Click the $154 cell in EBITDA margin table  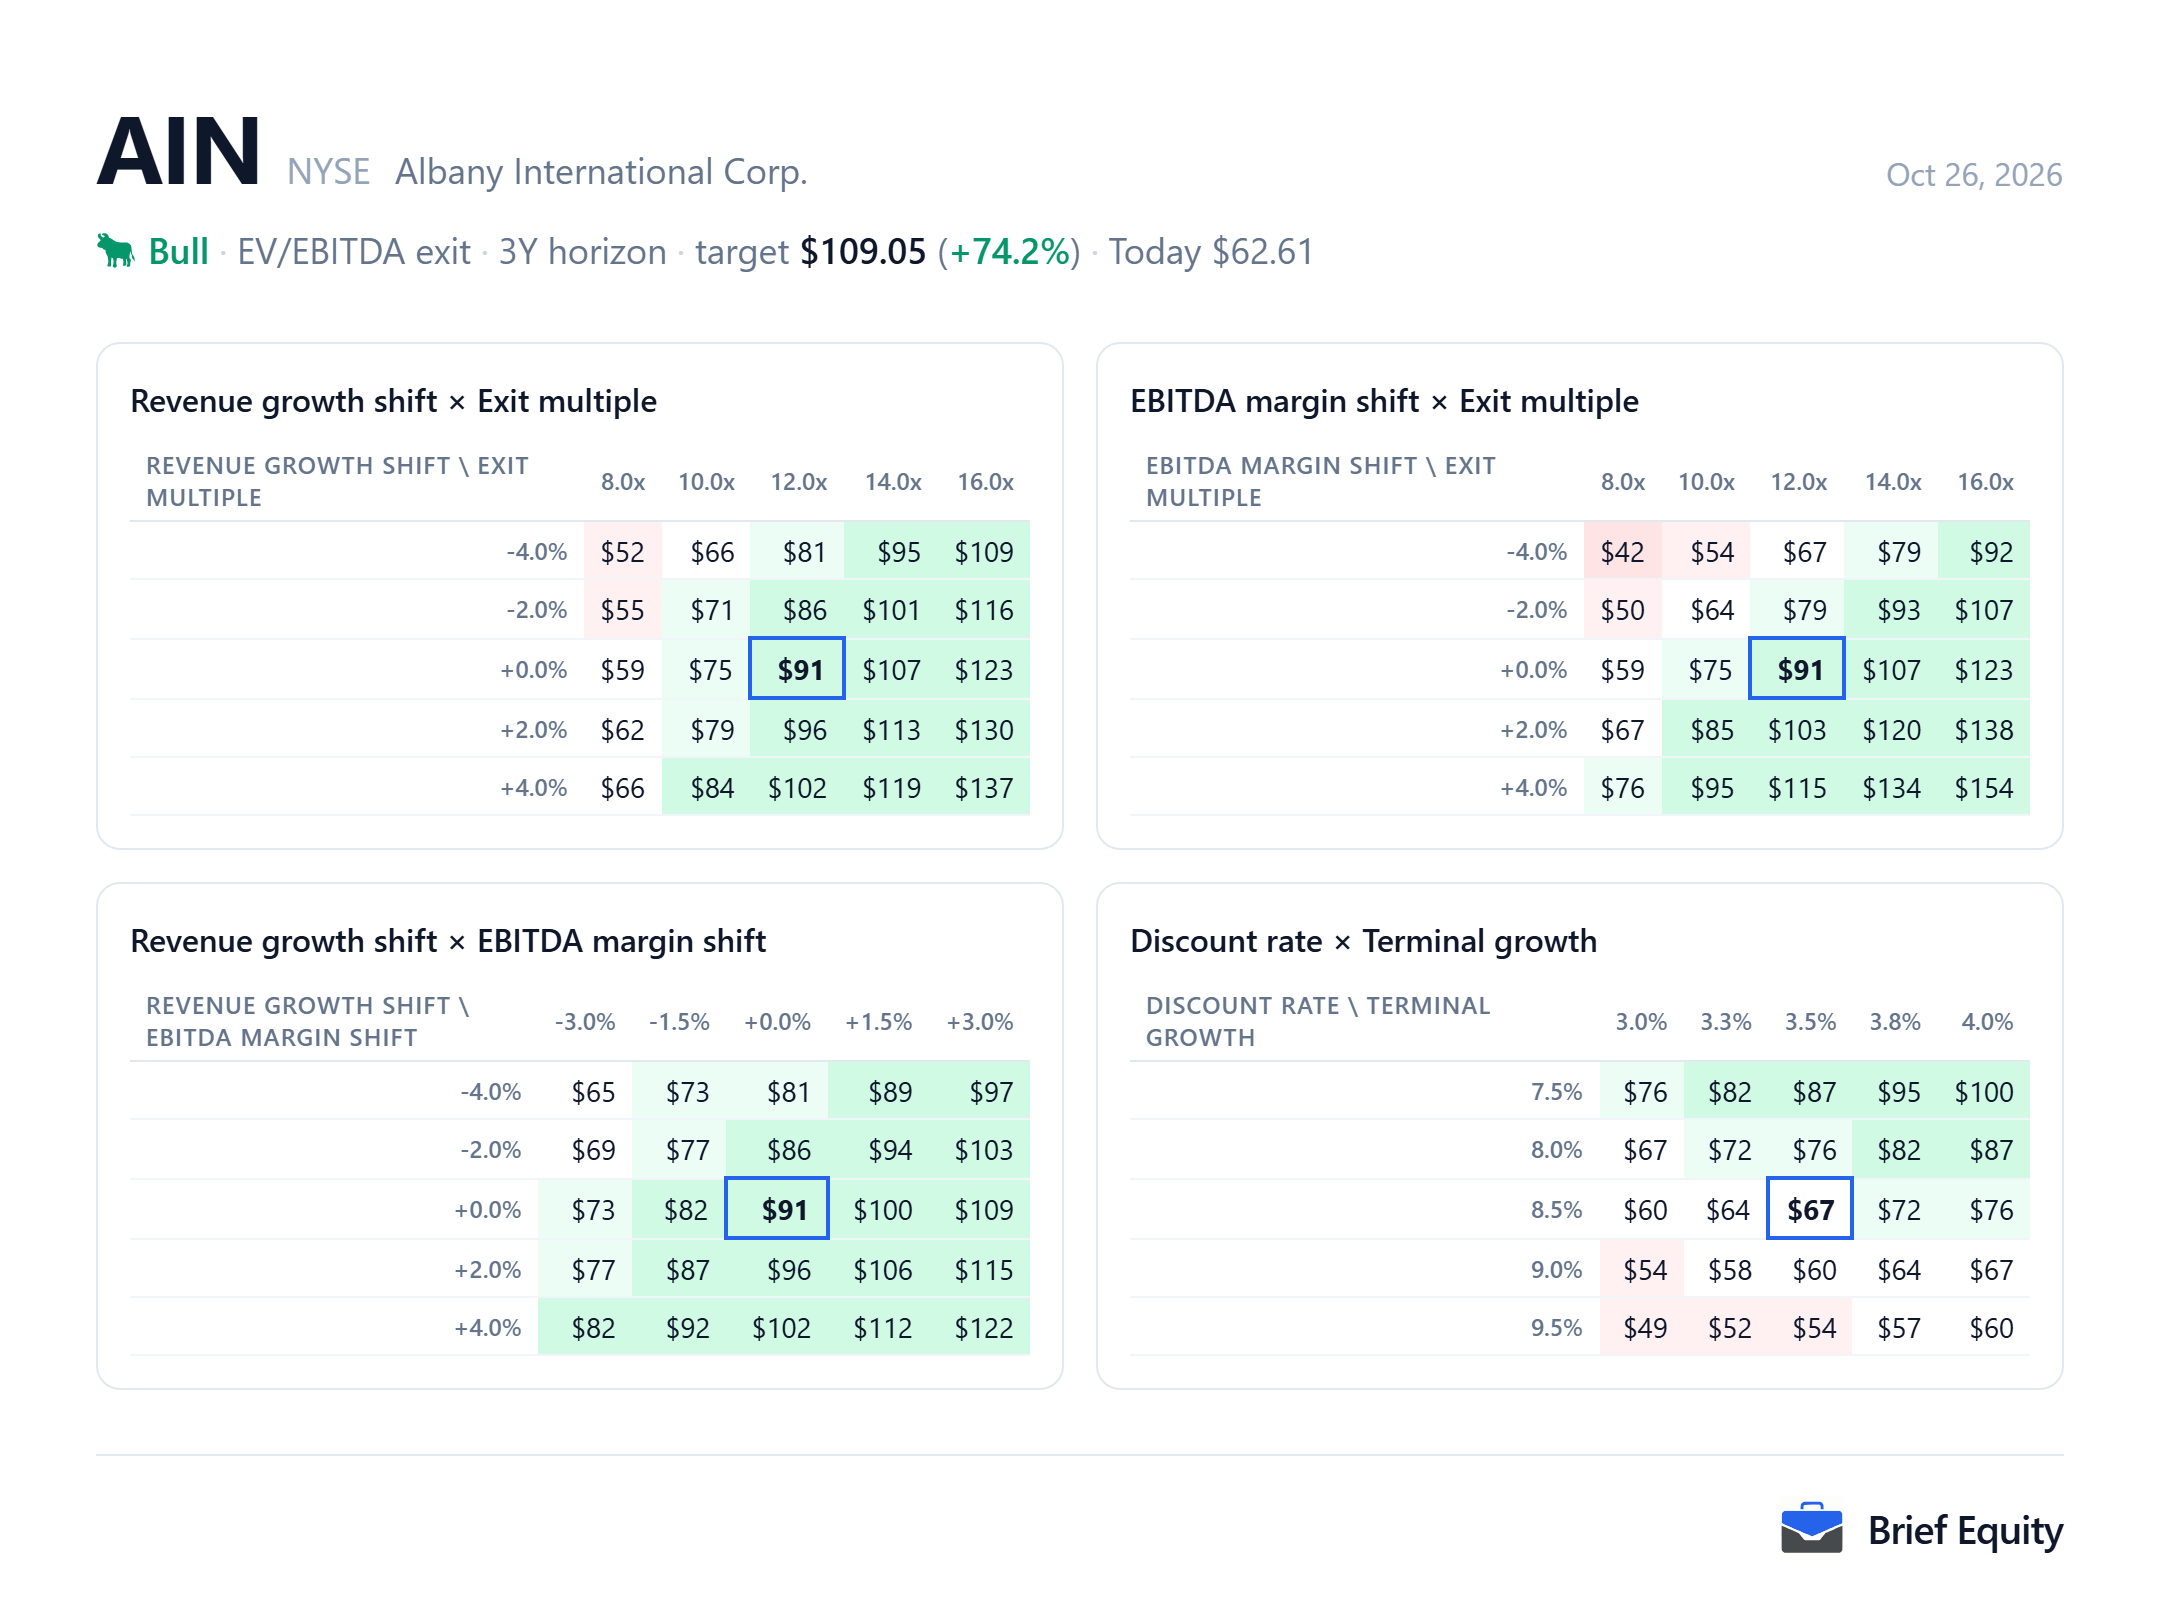point(1984,787)
